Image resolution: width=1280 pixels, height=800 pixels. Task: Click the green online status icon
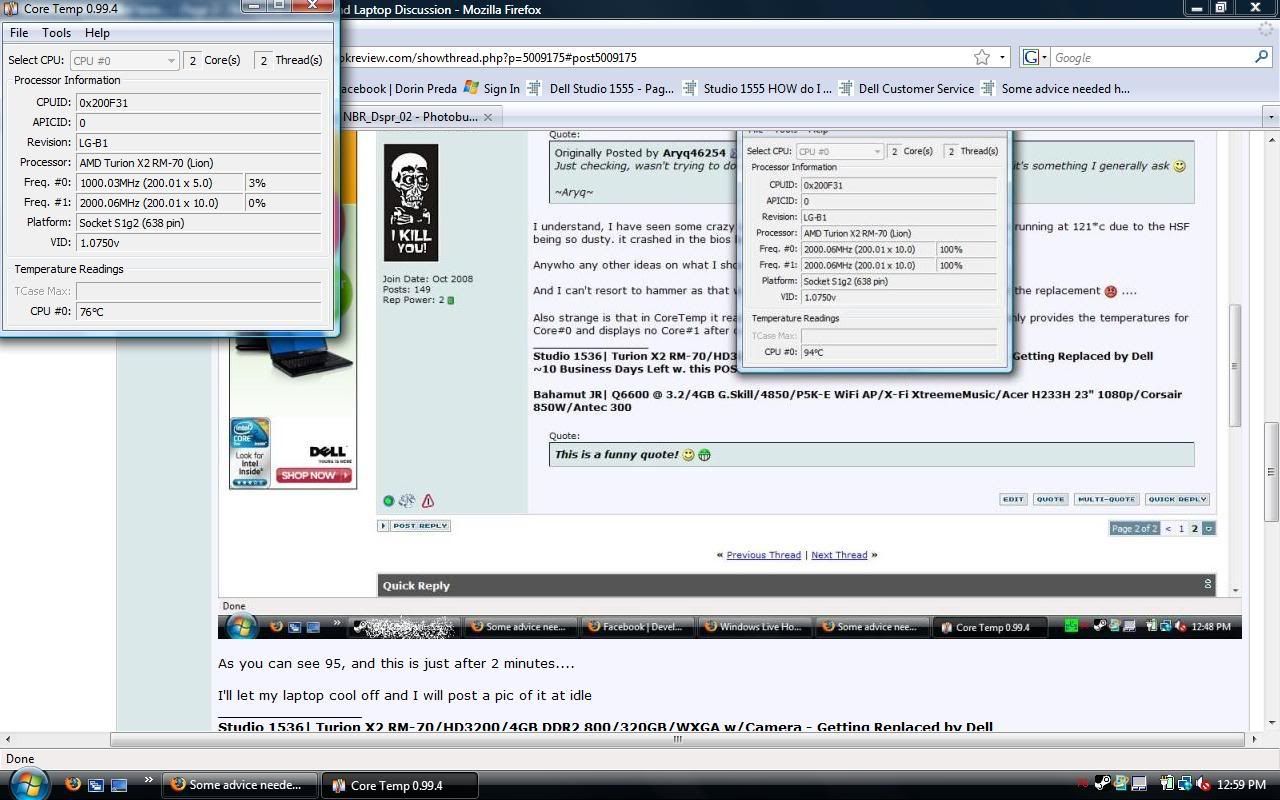389,501
